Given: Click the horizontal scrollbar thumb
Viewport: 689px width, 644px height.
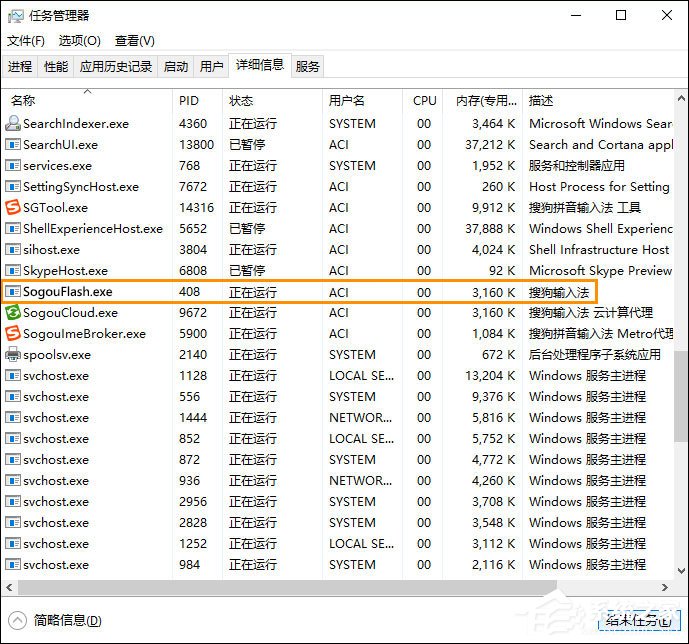Looking at the screenshot, I should 287,587.
